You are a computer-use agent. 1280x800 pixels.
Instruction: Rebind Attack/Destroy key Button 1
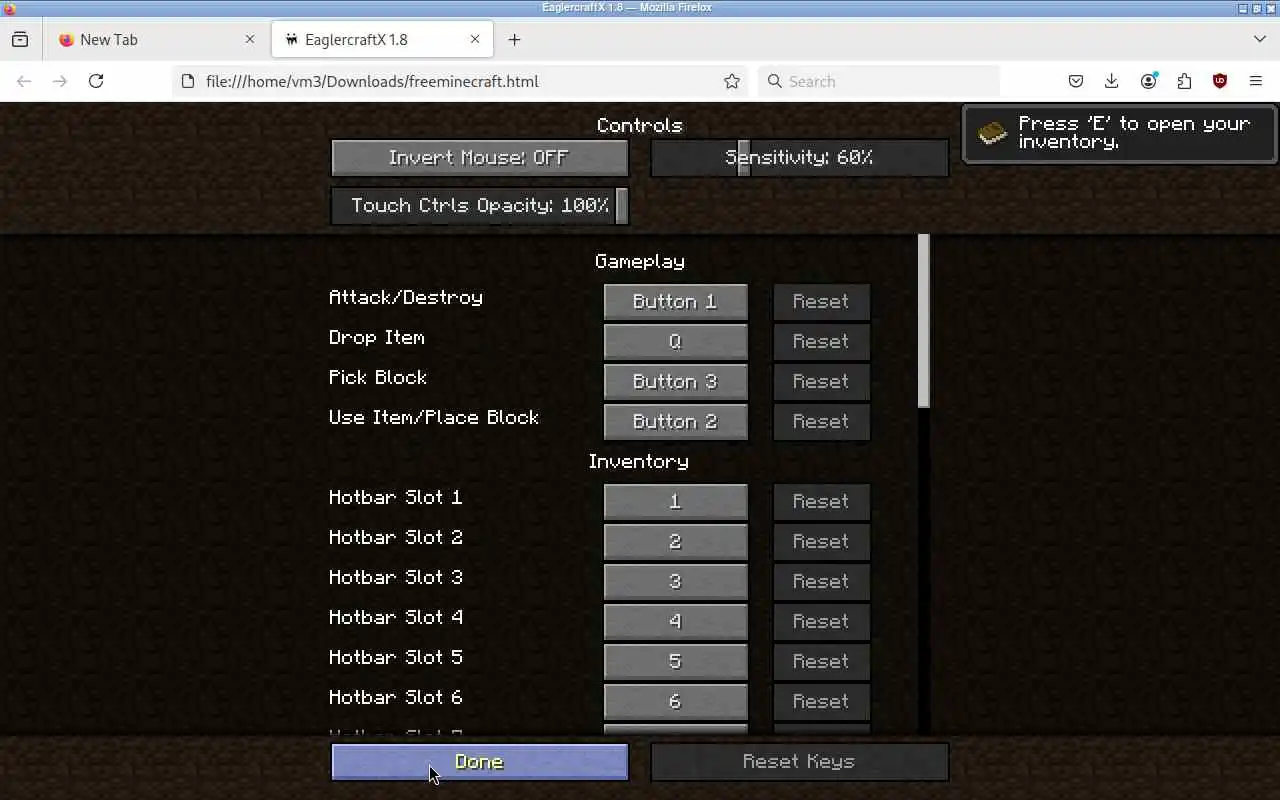[676, 301]
